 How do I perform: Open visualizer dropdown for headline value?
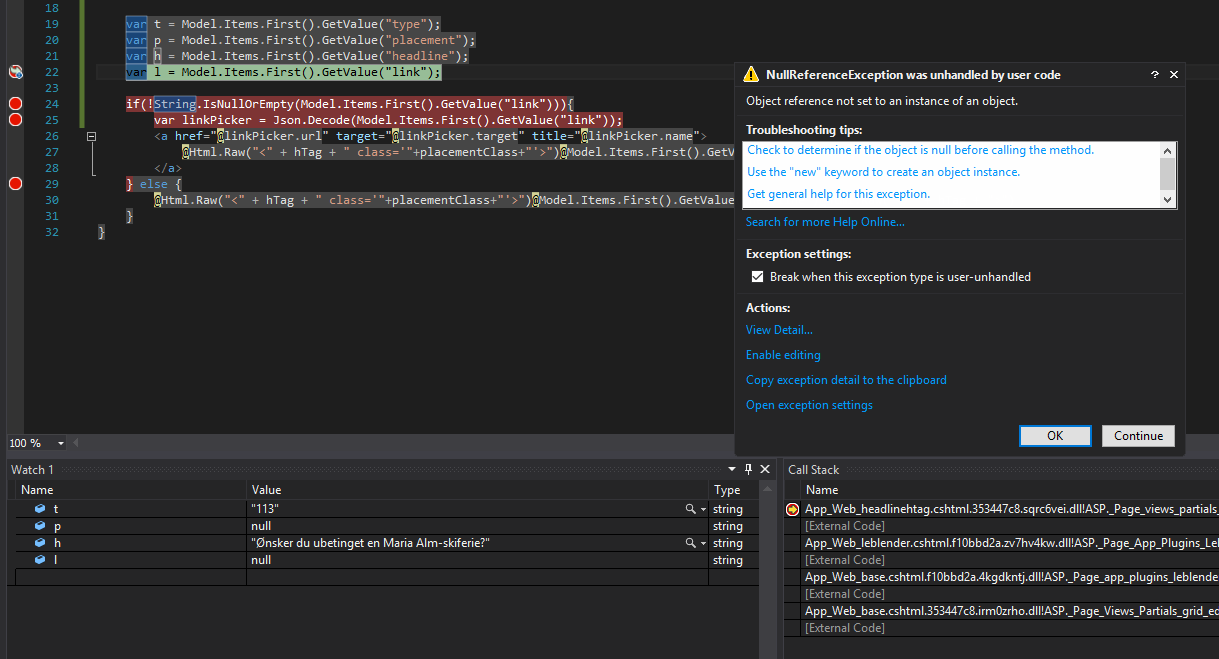coord(703,543)
